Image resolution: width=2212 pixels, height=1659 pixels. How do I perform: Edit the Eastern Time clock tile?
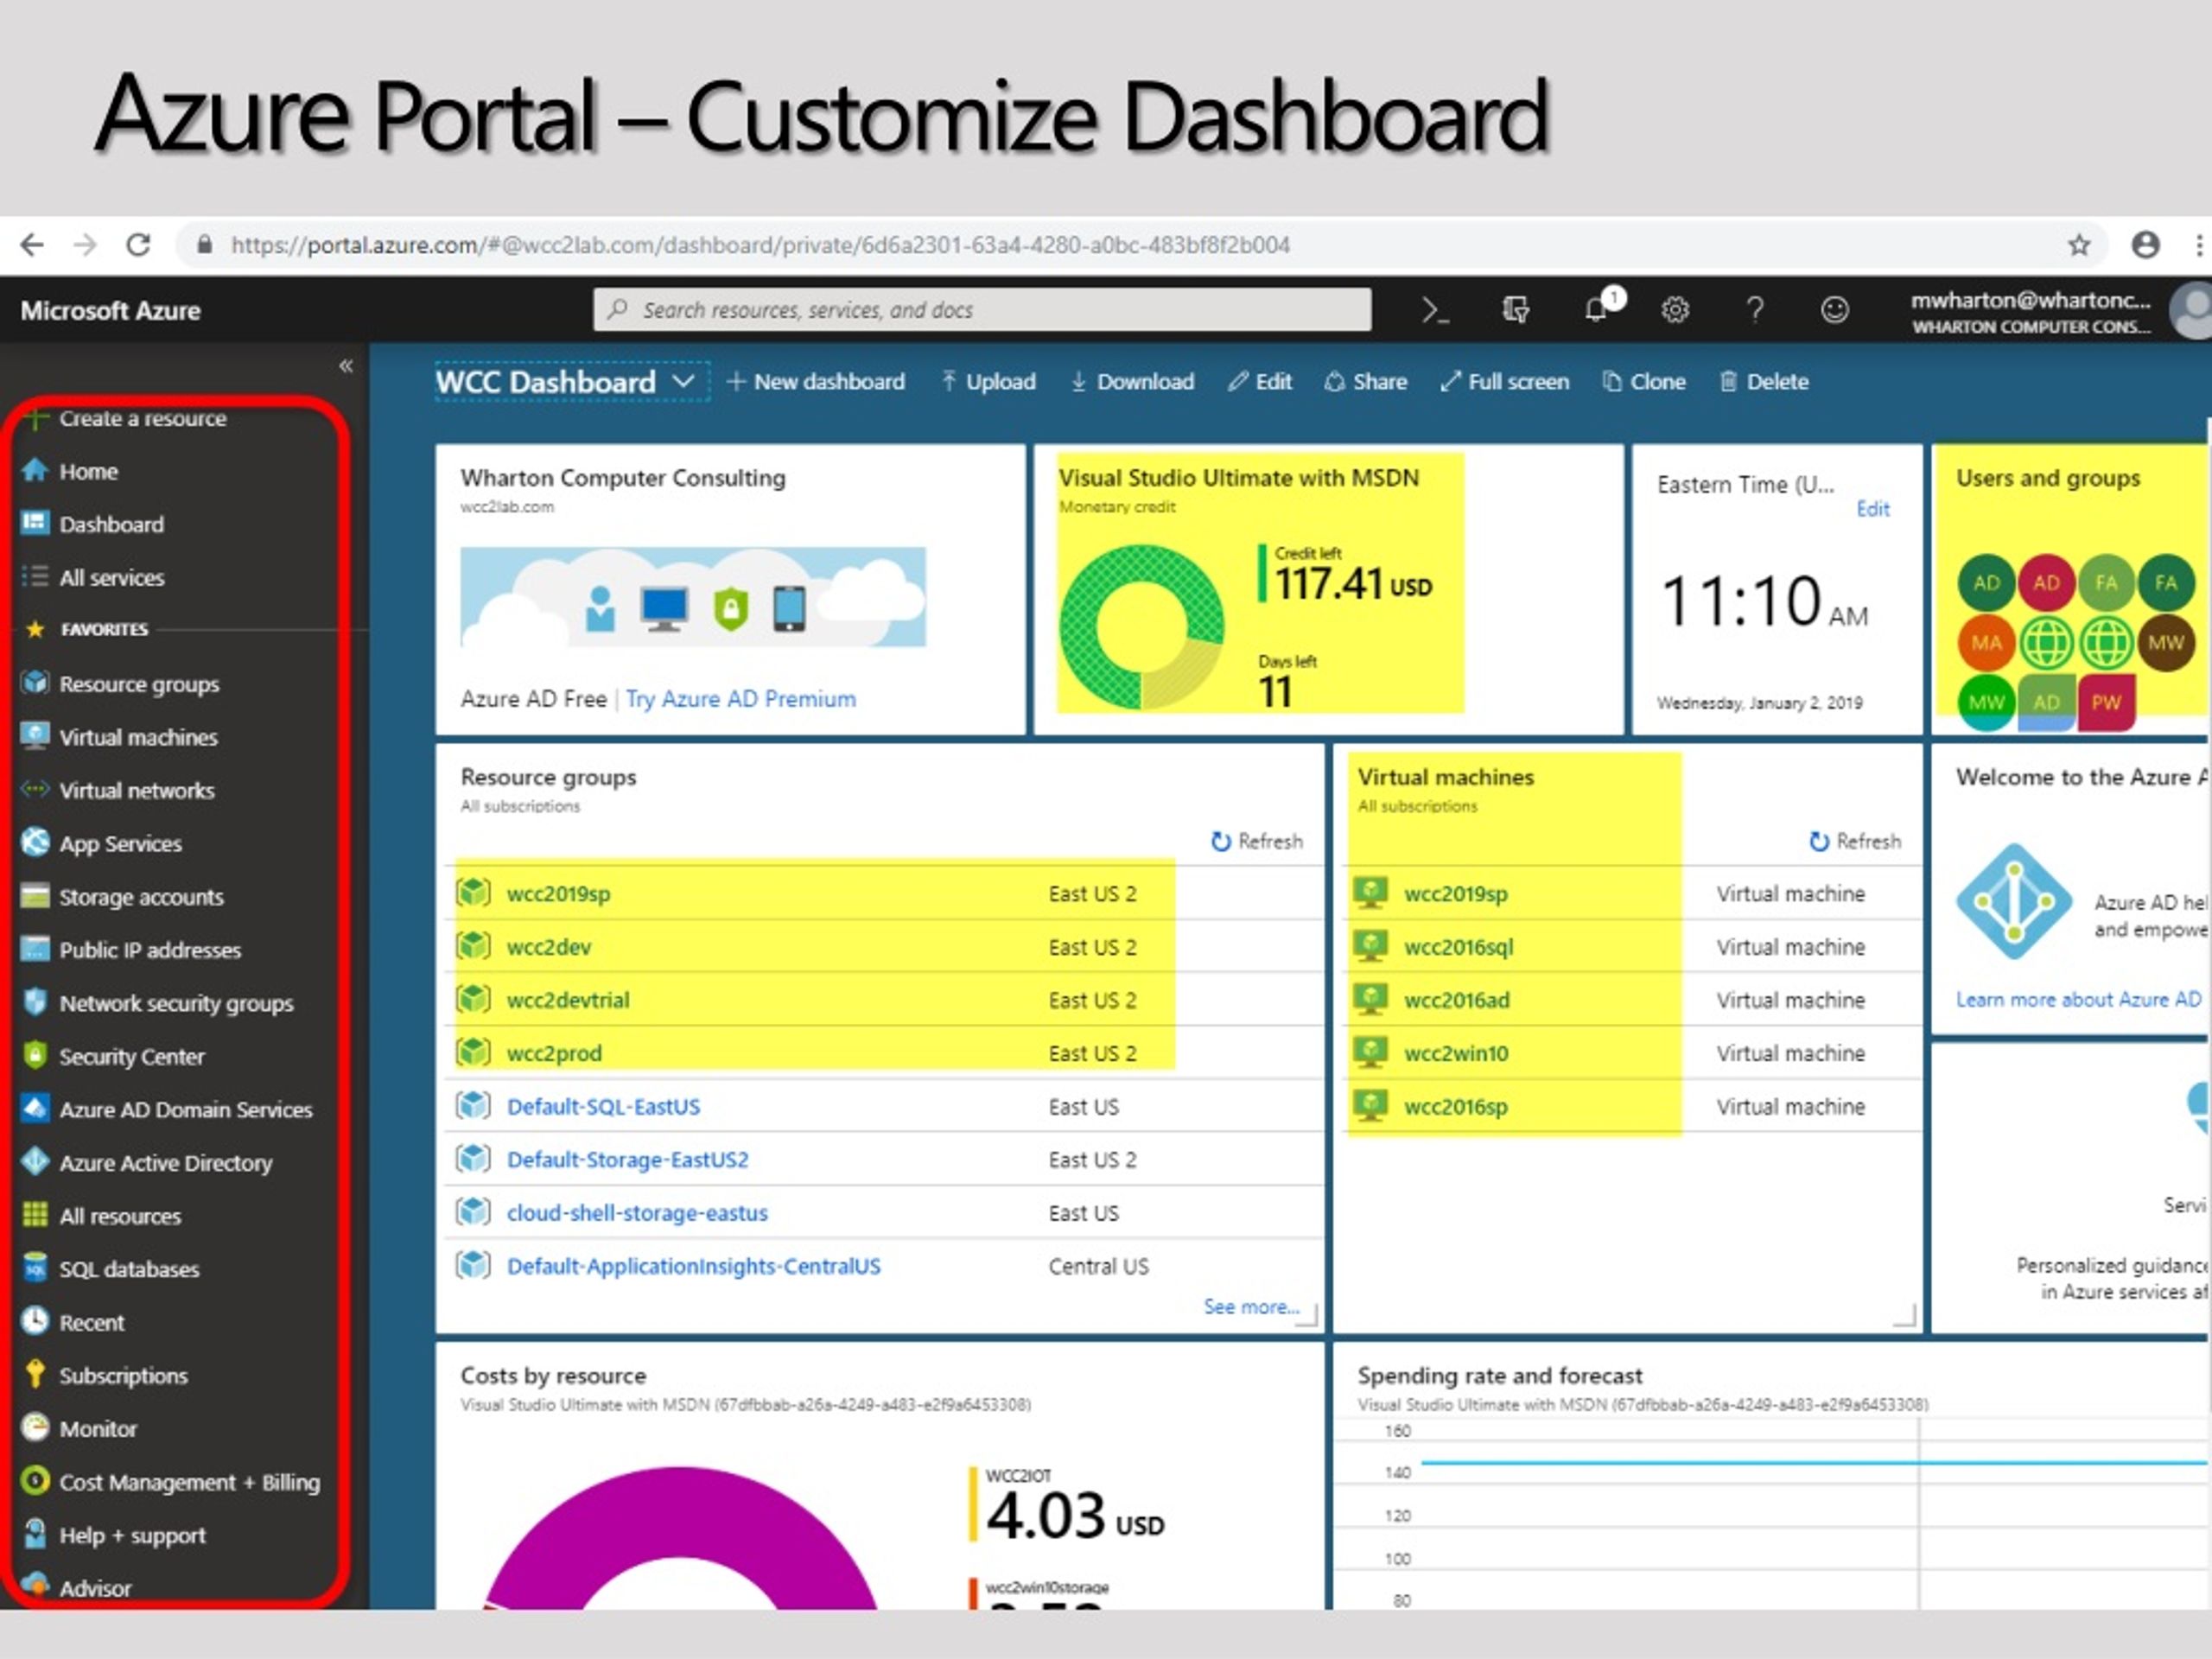click(1873, 509)
